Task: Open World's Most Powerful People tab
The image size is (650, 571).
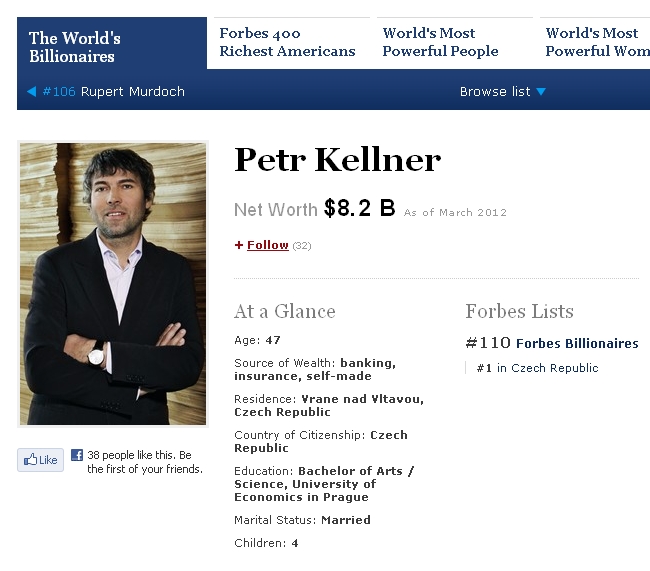Action: tap(440, 42)
